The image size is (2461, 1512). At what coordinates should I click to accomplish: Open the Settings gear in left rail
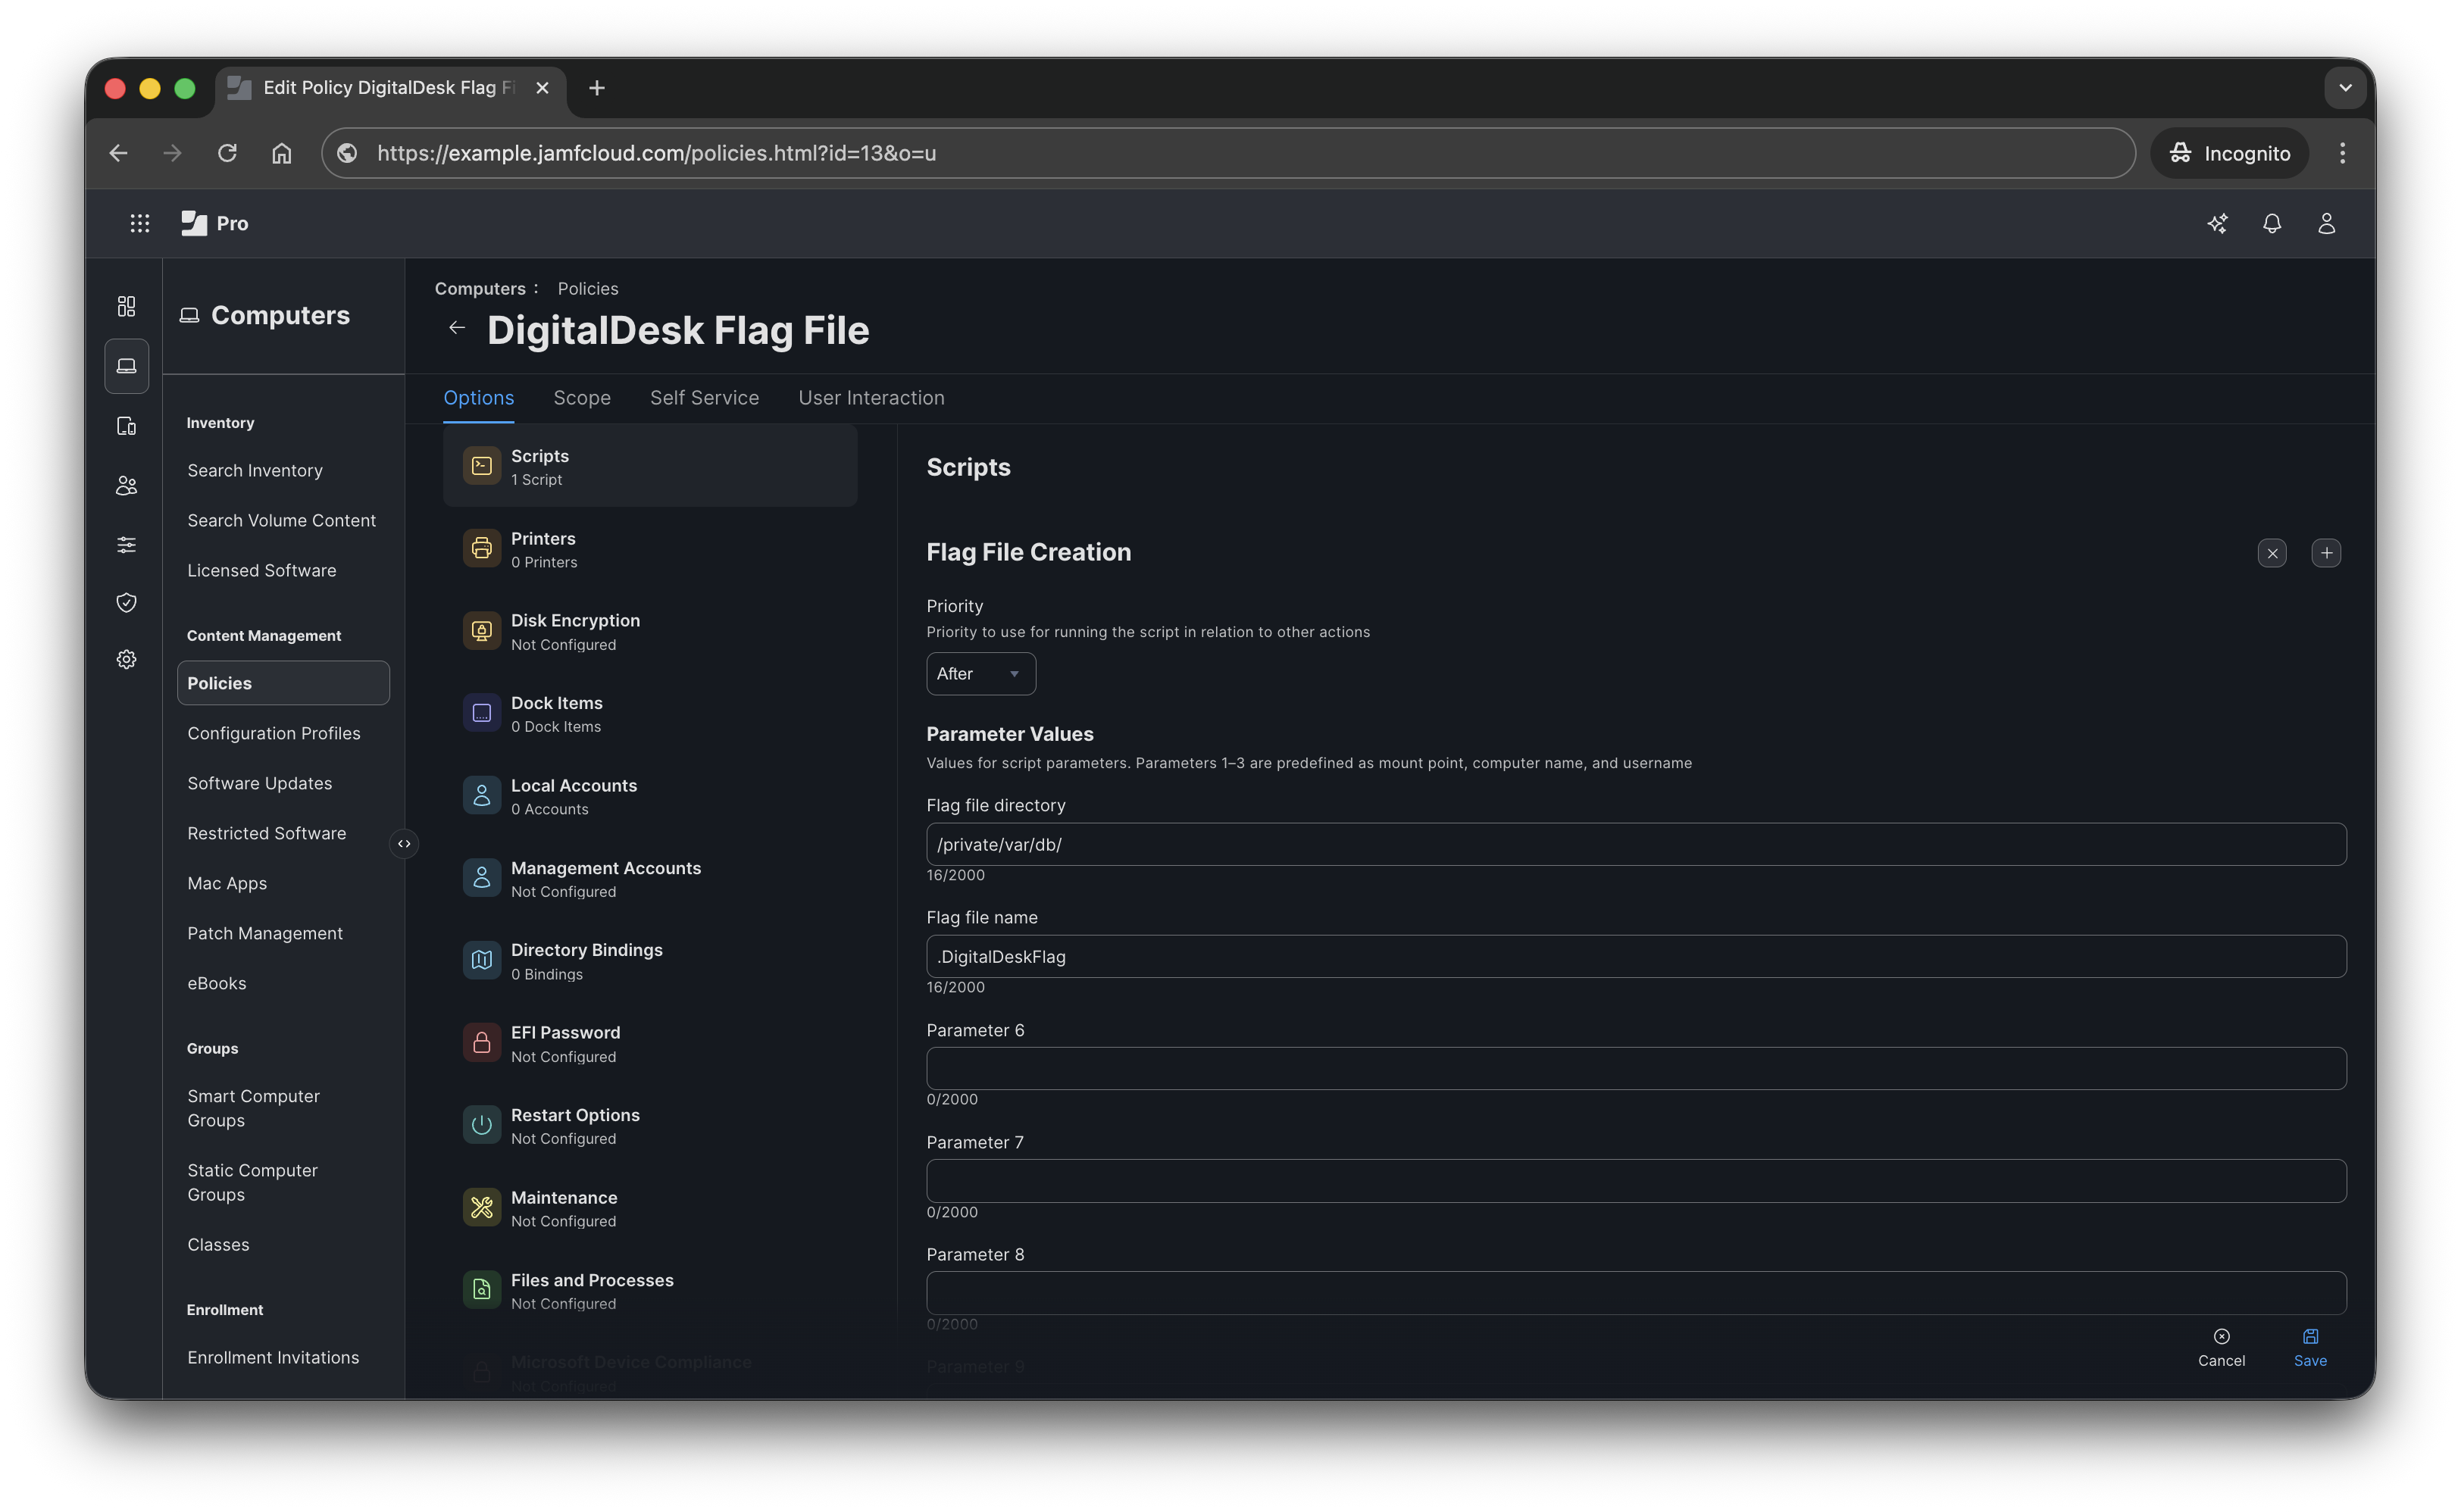(x=126, y=659)
